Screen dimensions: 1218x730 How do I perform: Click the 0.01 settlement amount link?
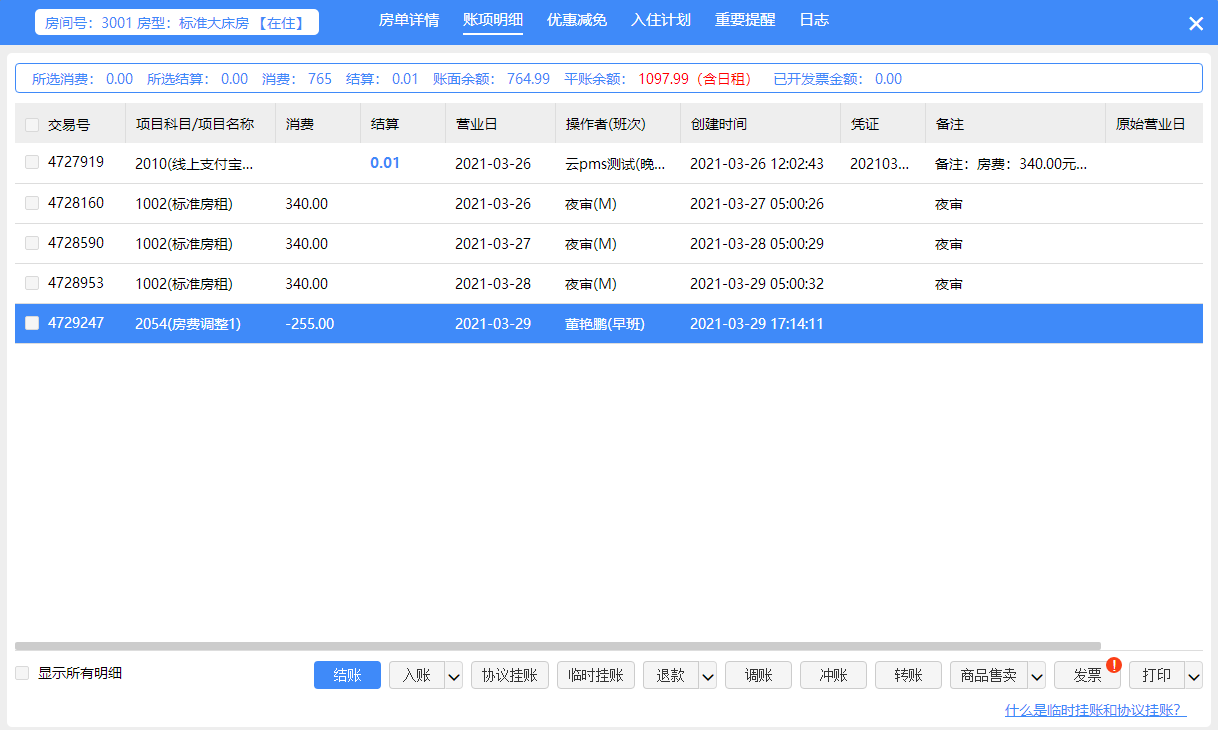[x=385, y=163]
